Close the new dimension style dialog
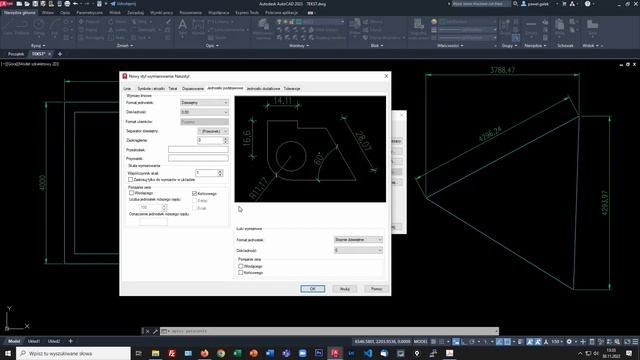The image size is (640, 360). (386, 76)
